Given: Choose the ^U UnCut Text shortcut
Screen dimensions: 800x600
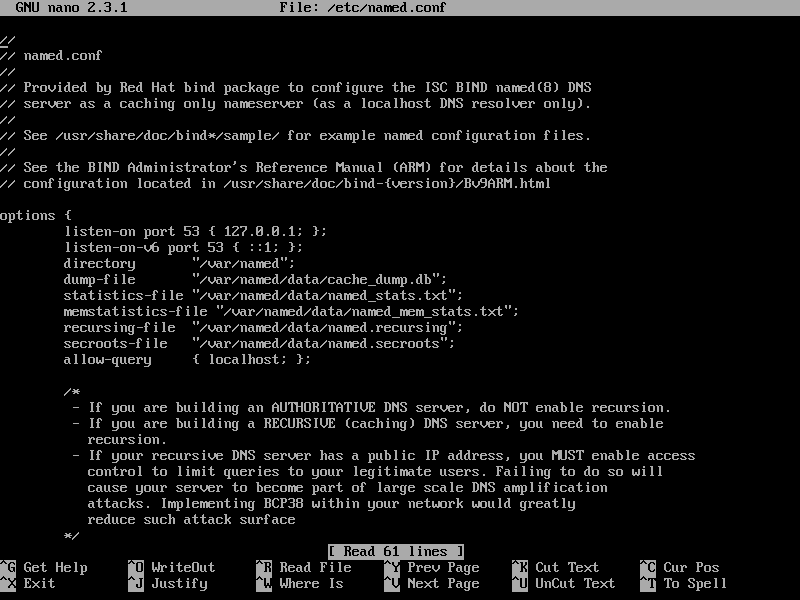Looking at the screenshot, I should click(564, 584).
